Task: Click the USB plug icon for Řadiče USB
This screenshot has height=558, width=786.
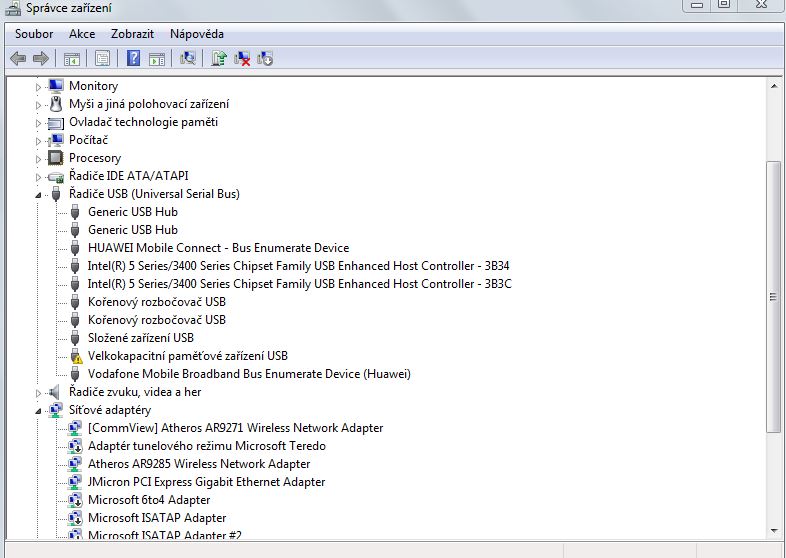Action: (56, 194)
